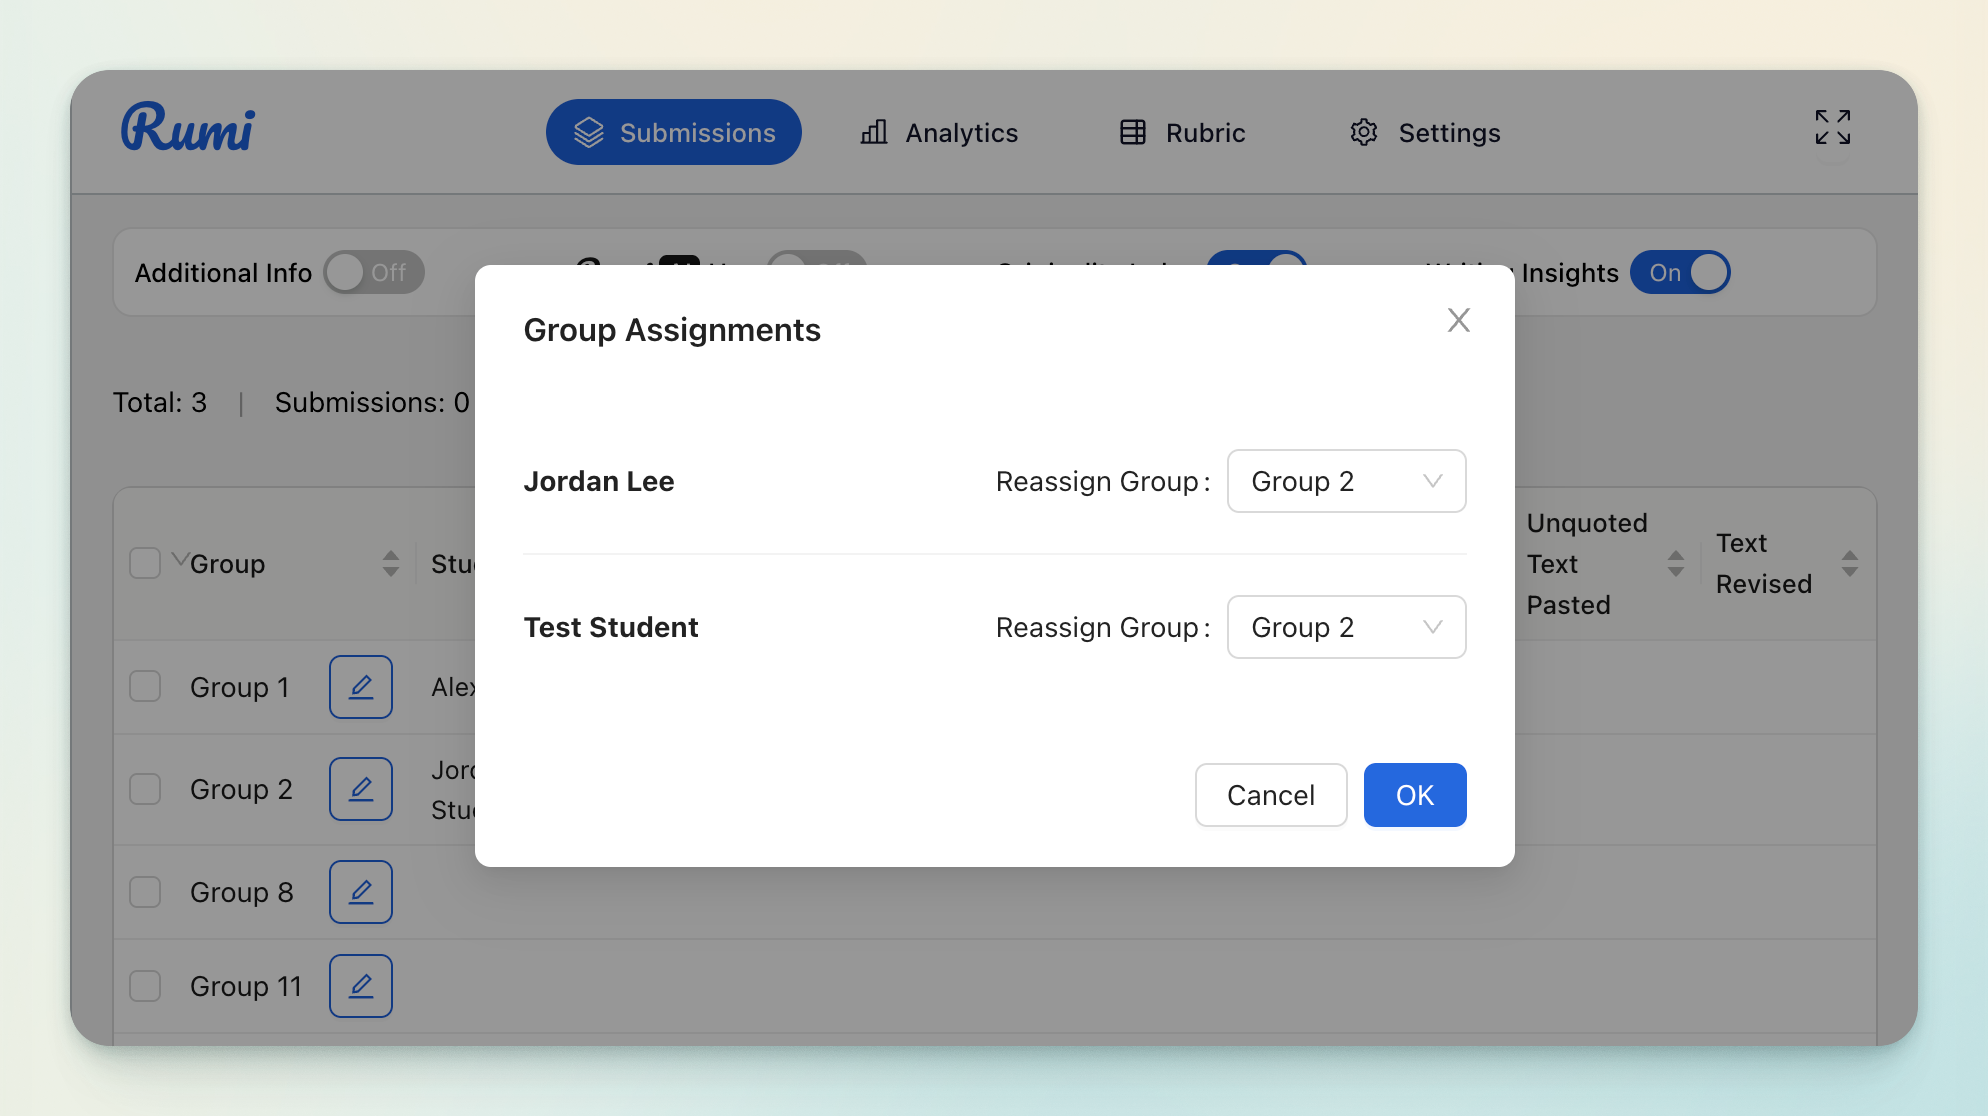Click the edit pencil for Group 11

[361, 986]
